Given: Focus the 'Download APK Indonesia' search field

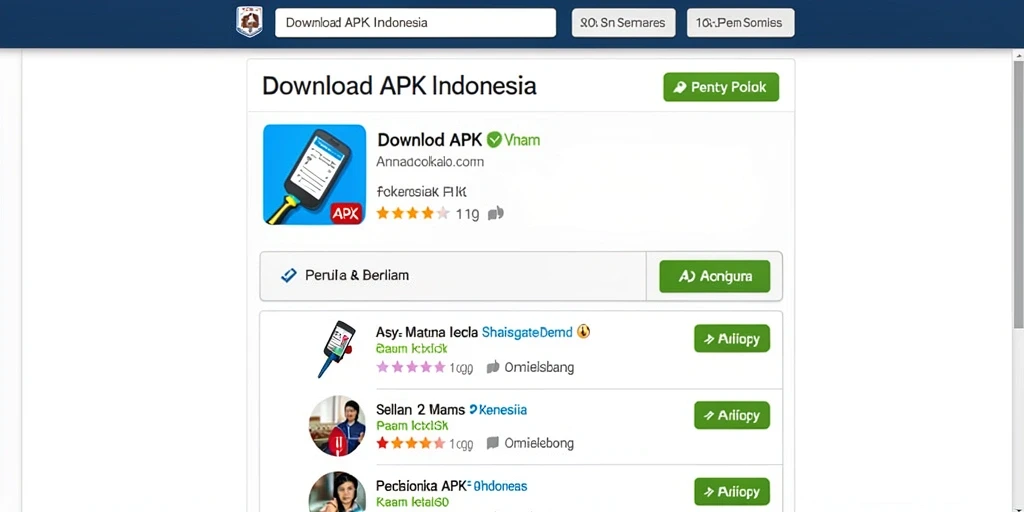Looking at the screenshot, I should pyautogui.click(x=415, y=23).
